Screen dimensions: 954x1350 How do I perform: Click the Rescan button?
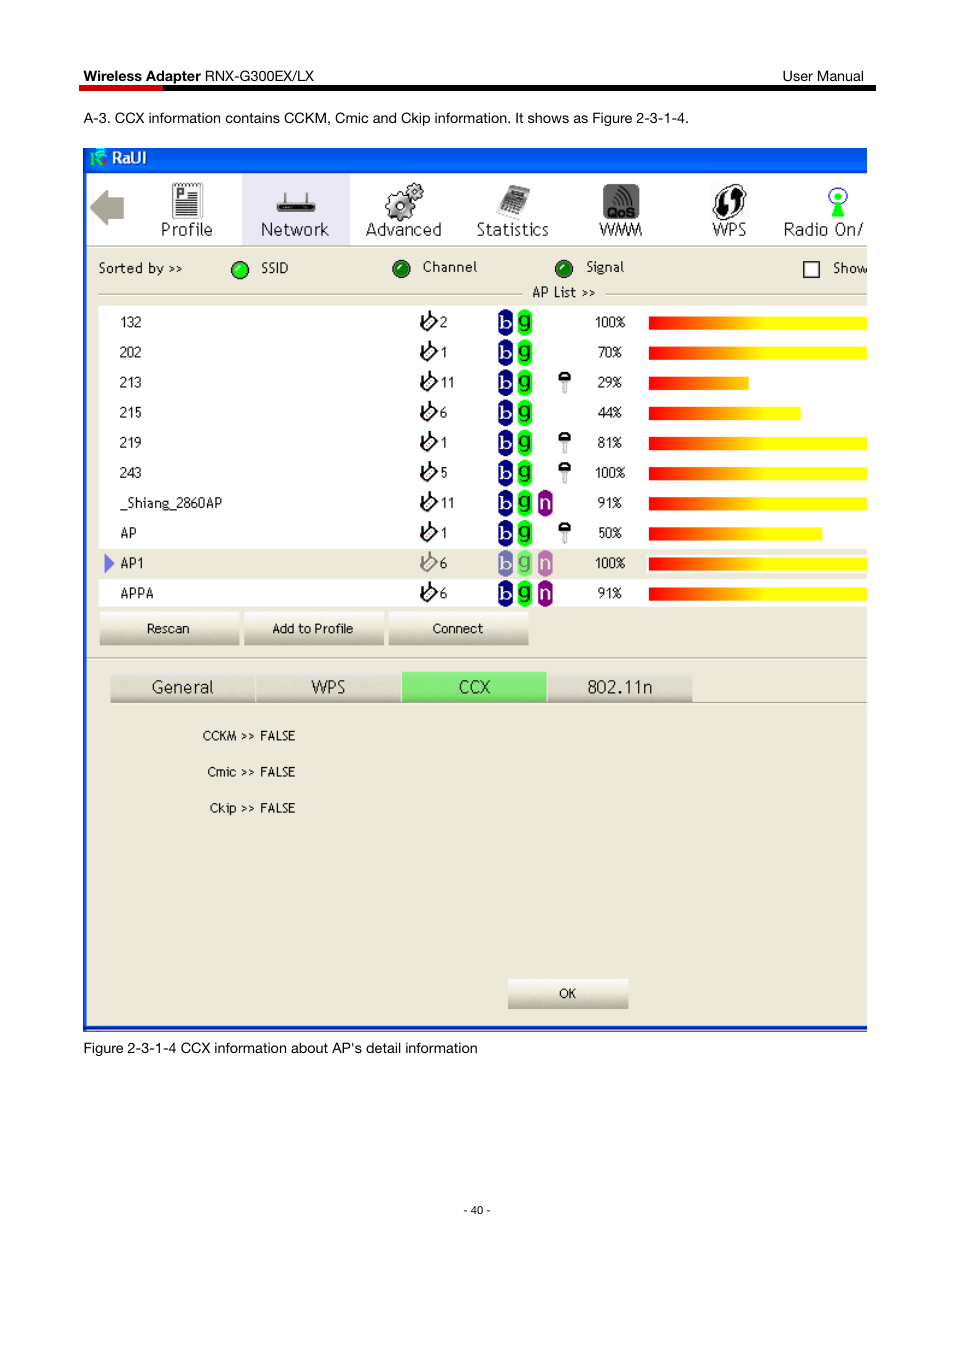click(x=169, y=629)
